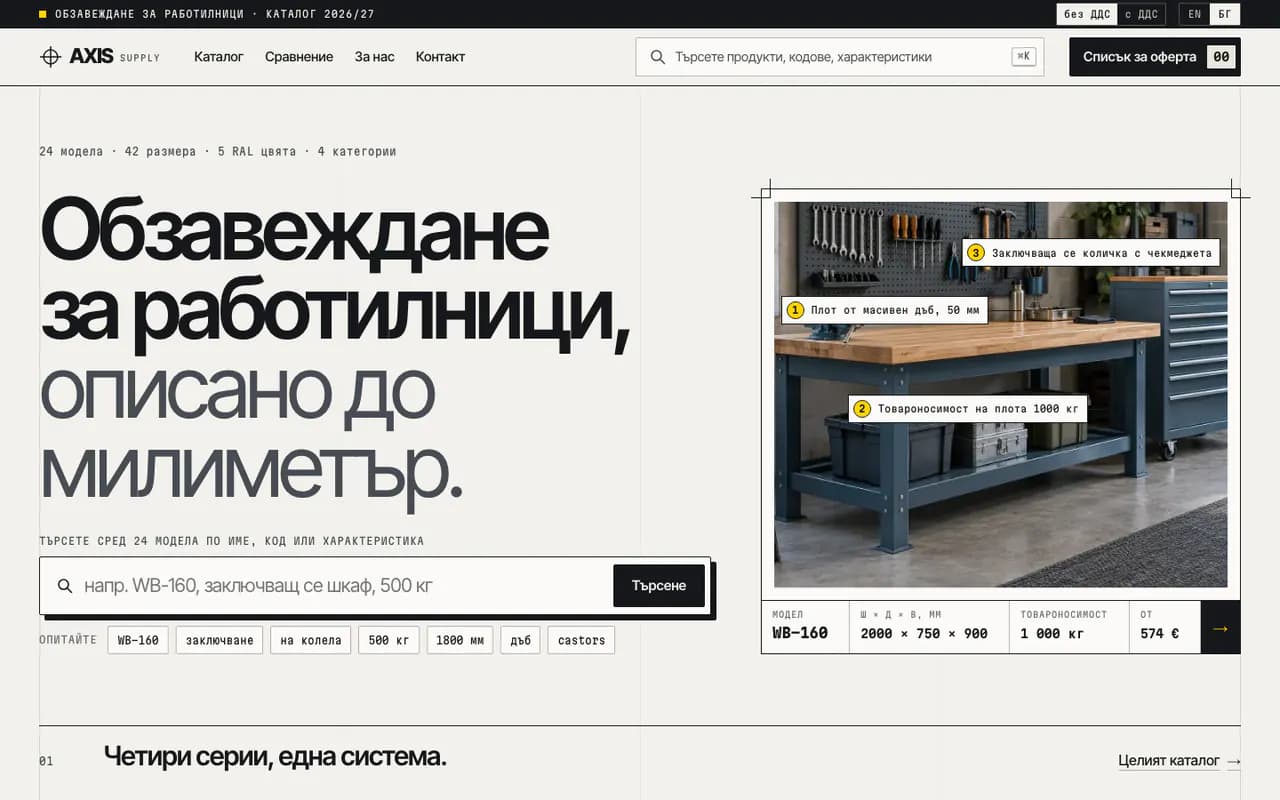1280x800 pixels.
Task: Open the Каталог menu item
Action: coord(219,57)
